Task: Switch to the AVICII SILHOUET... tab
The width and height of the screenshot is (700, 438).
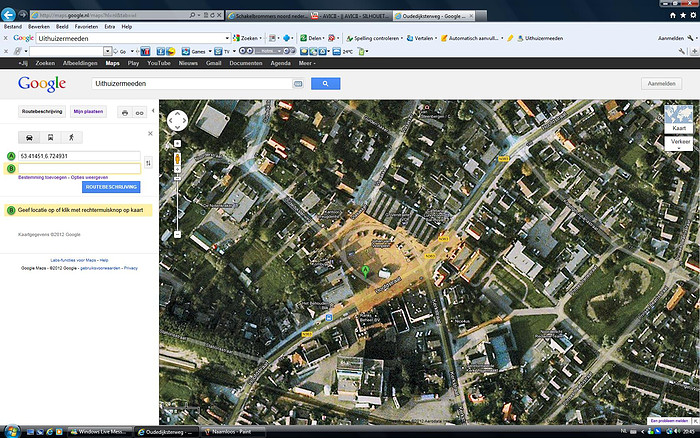Action: coord(350,16)
